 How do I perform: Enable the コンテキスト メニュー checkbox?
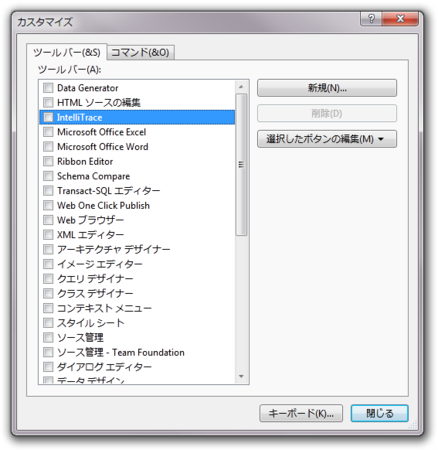(48, 308)
